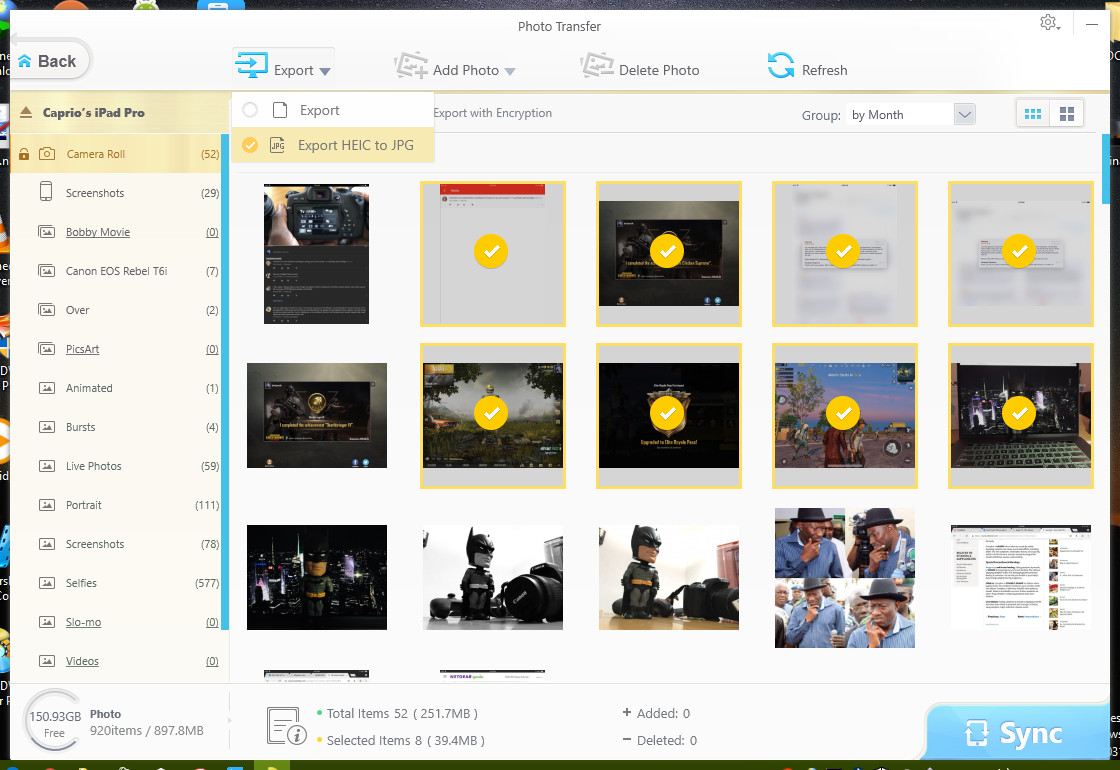
Task: Choose Export menu entry
Action: coord(333,110)
